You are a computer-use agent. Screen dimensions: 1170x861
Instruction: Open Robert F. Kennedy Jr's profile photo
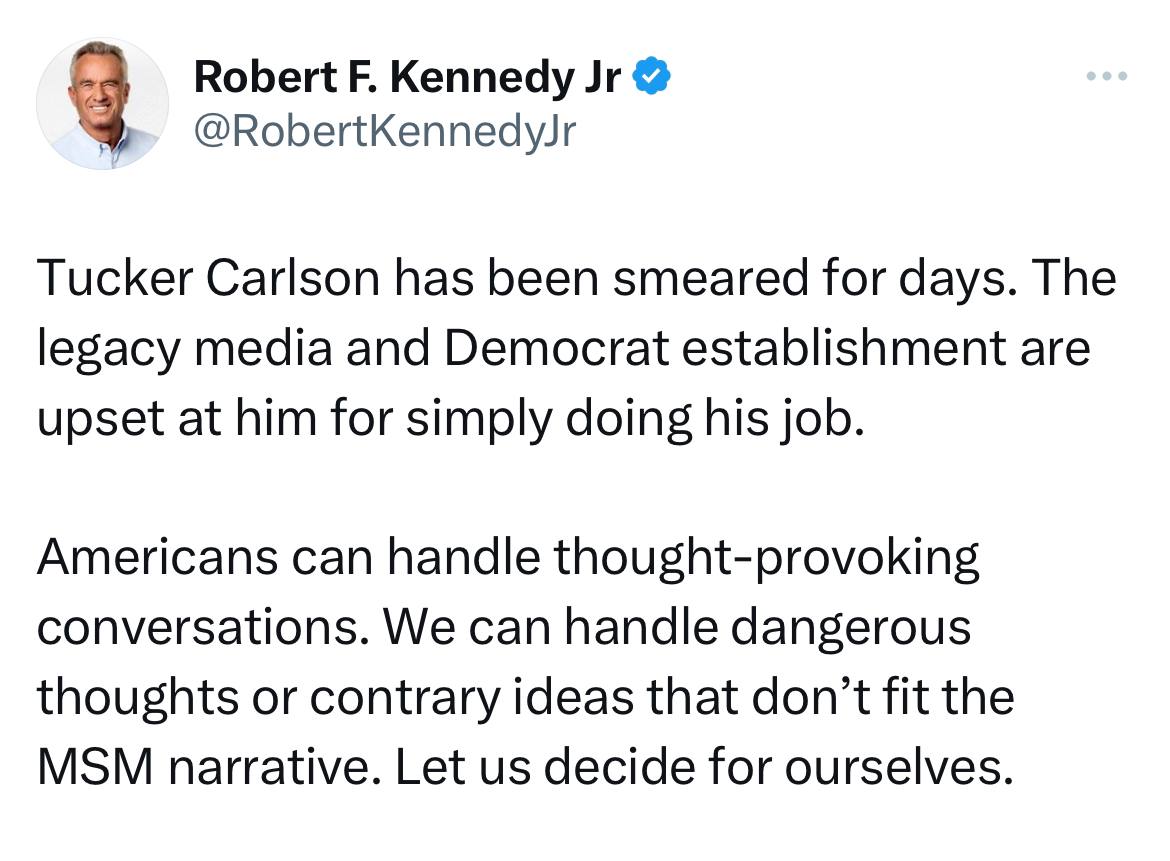[102, 104]
